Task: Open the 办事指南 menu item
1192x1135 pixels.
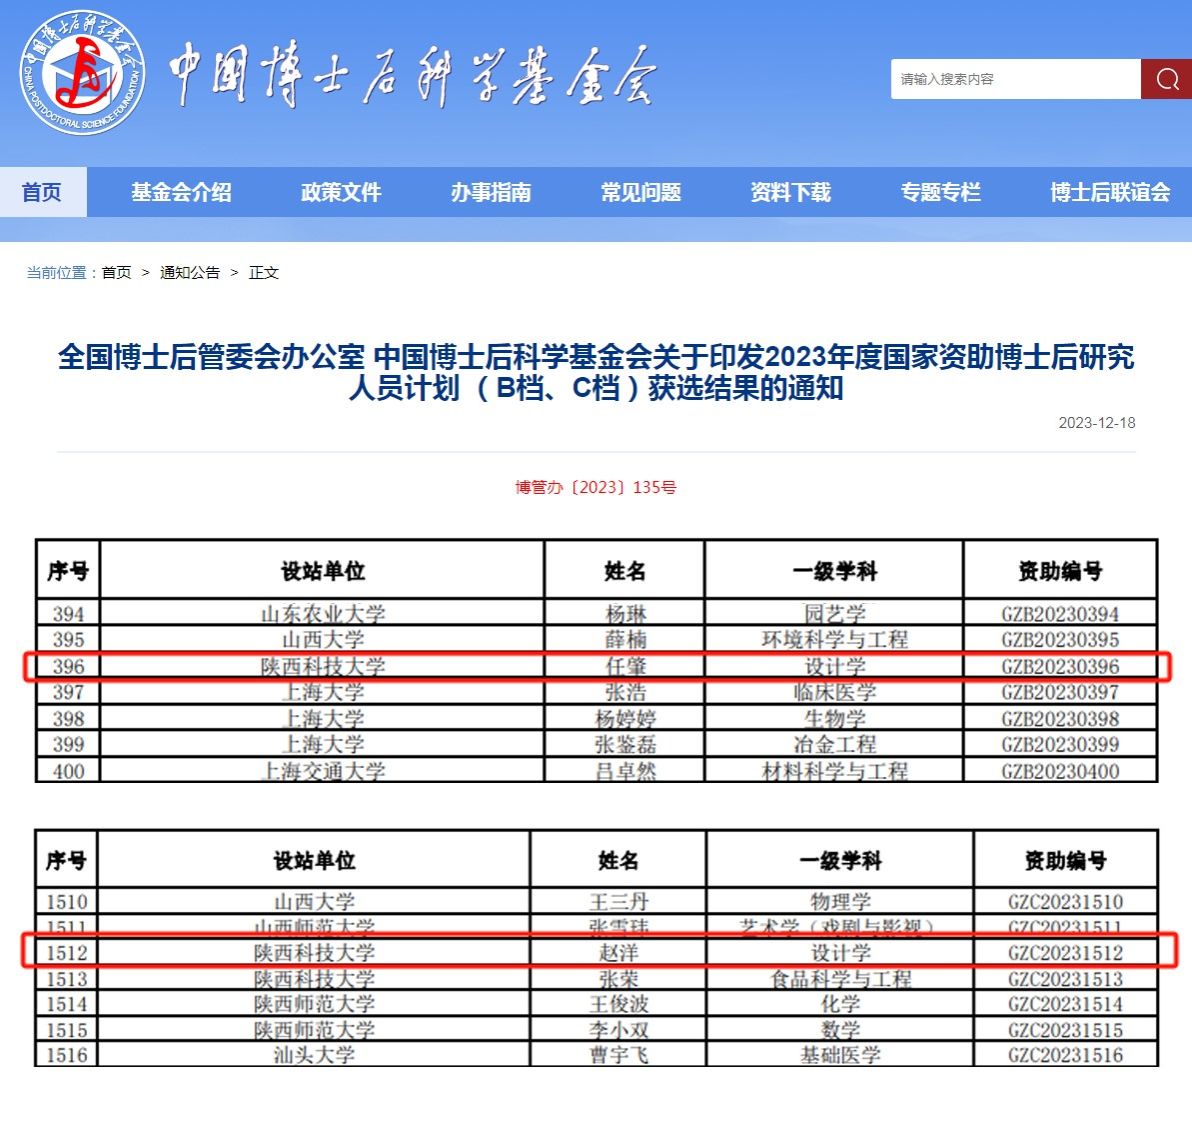Action: tap(490, 192)
